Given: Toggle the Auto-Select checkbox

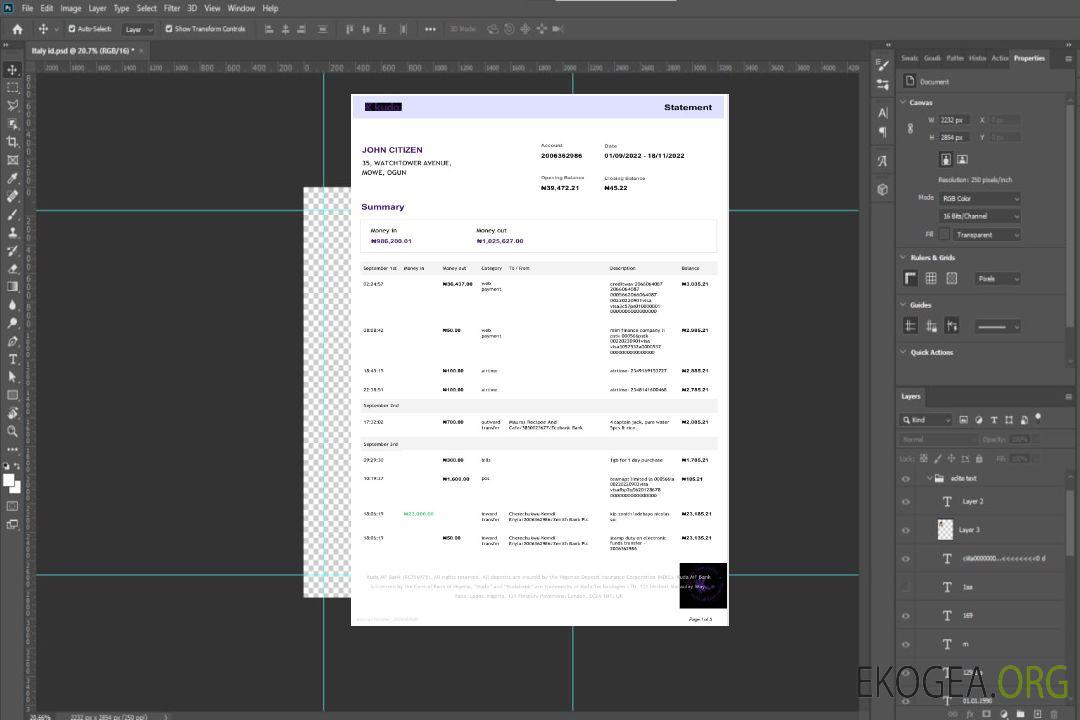Looking at the screenshot, I should click(72, 29).
